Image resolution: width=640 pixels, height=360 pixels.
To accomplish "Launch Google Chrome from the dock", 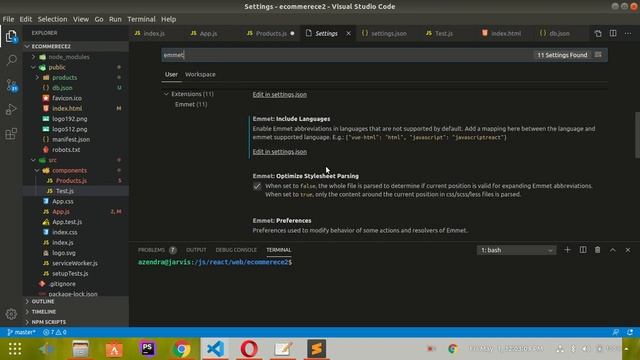I will point(182,349).
